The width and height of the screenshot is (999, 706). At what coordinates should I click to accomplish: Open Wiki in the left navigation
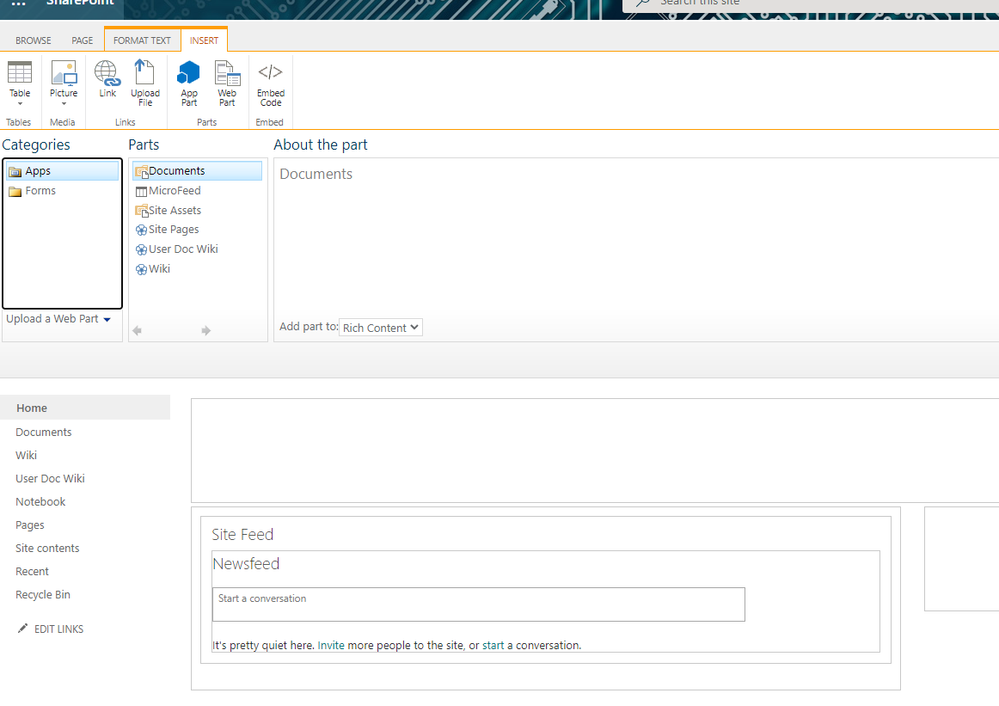[26, 455]
